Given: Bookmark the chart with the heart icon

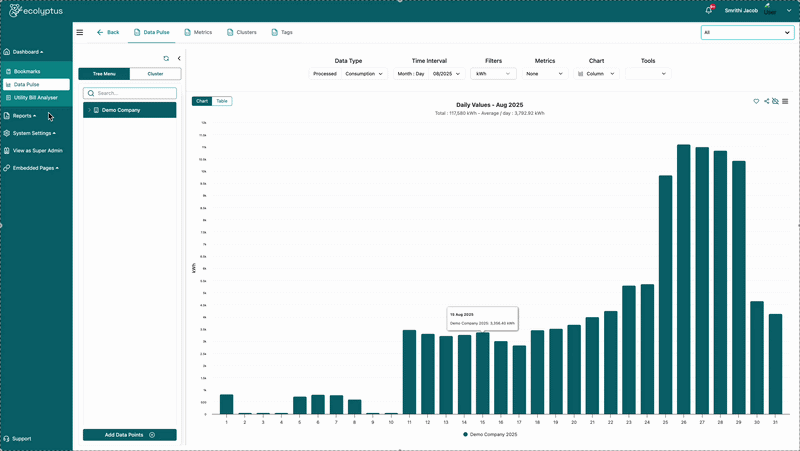Looking at the screenshot, I should (756, 101).
